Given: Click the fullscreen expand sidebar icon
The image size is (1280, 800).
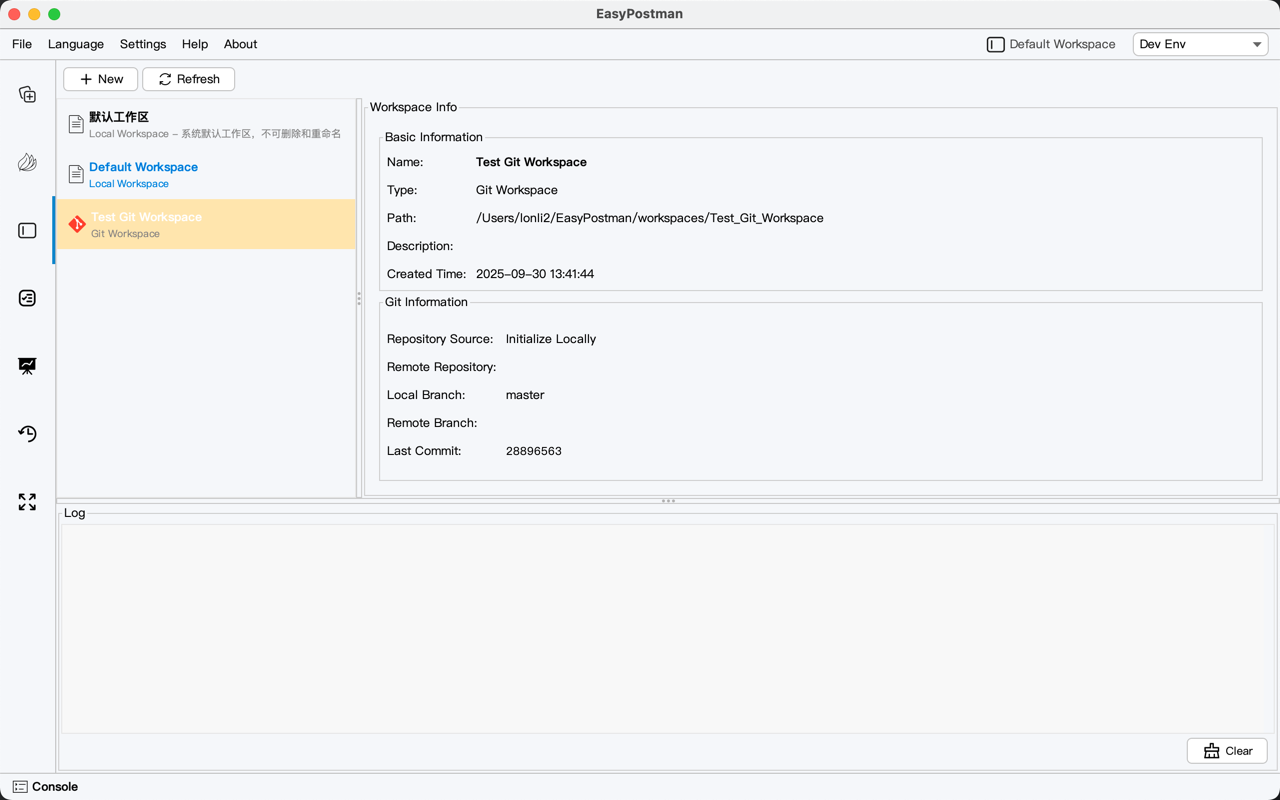Looking at the screenshot, I should pos(27,501).
